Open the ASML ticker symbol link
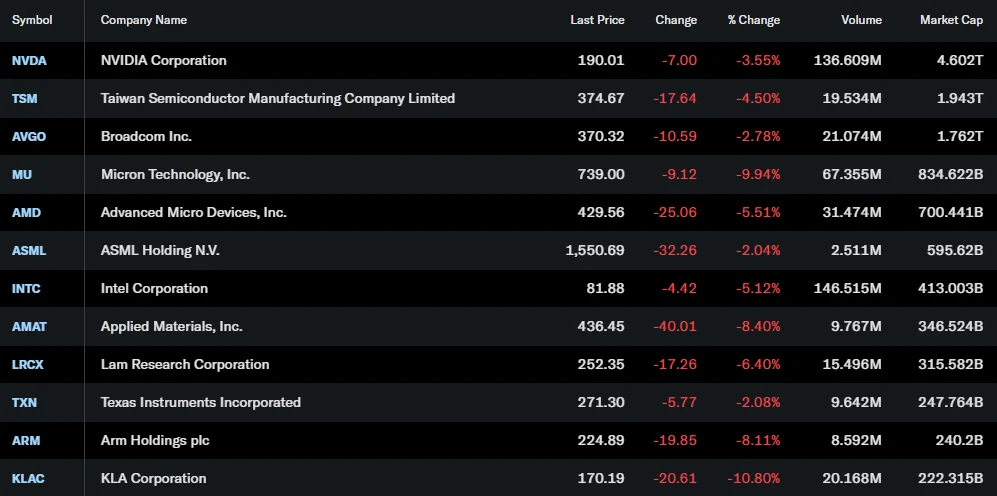The height and width of the screenshot is (496, 997). coord(29,251)
